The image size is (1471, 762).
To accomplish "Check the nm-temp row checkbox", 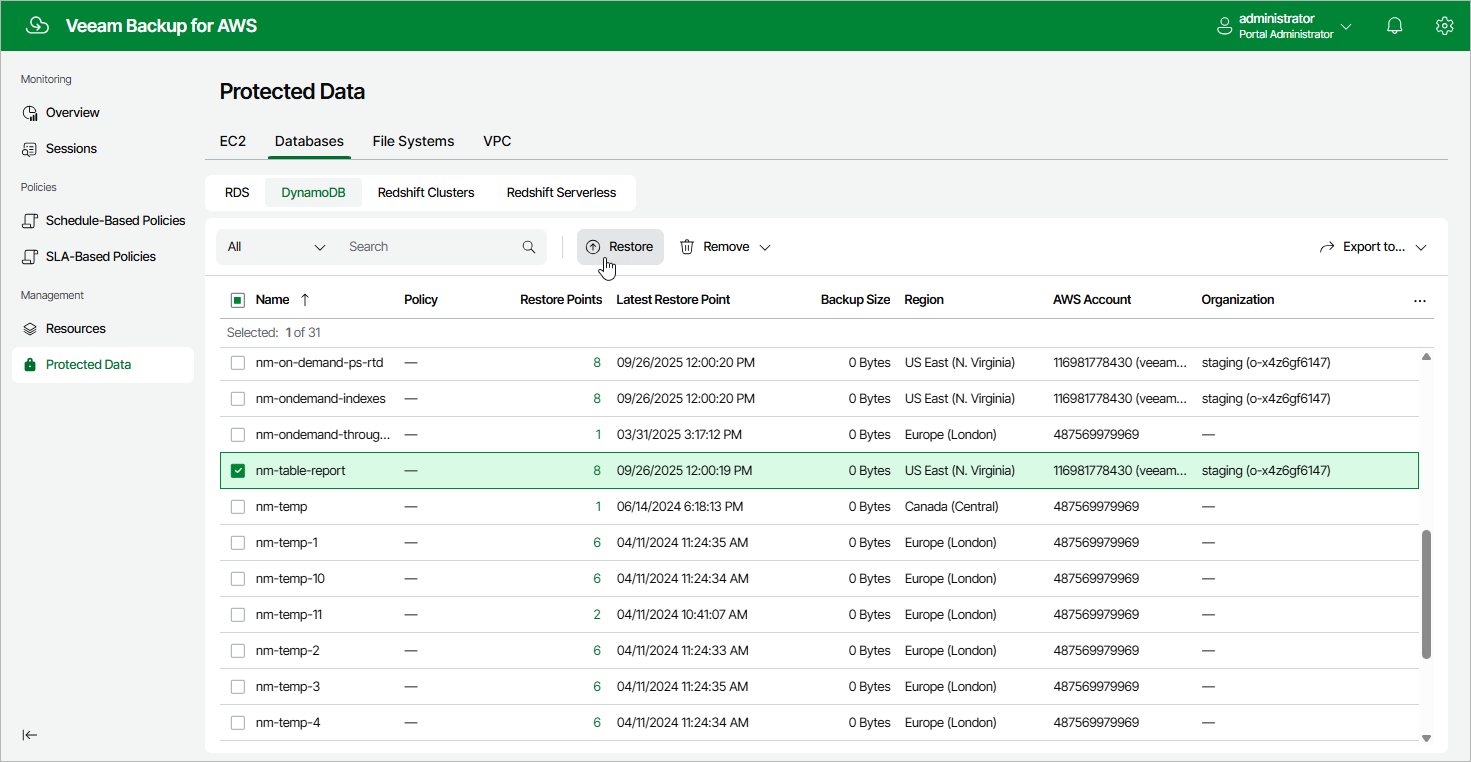I will (x=238, y=507).
